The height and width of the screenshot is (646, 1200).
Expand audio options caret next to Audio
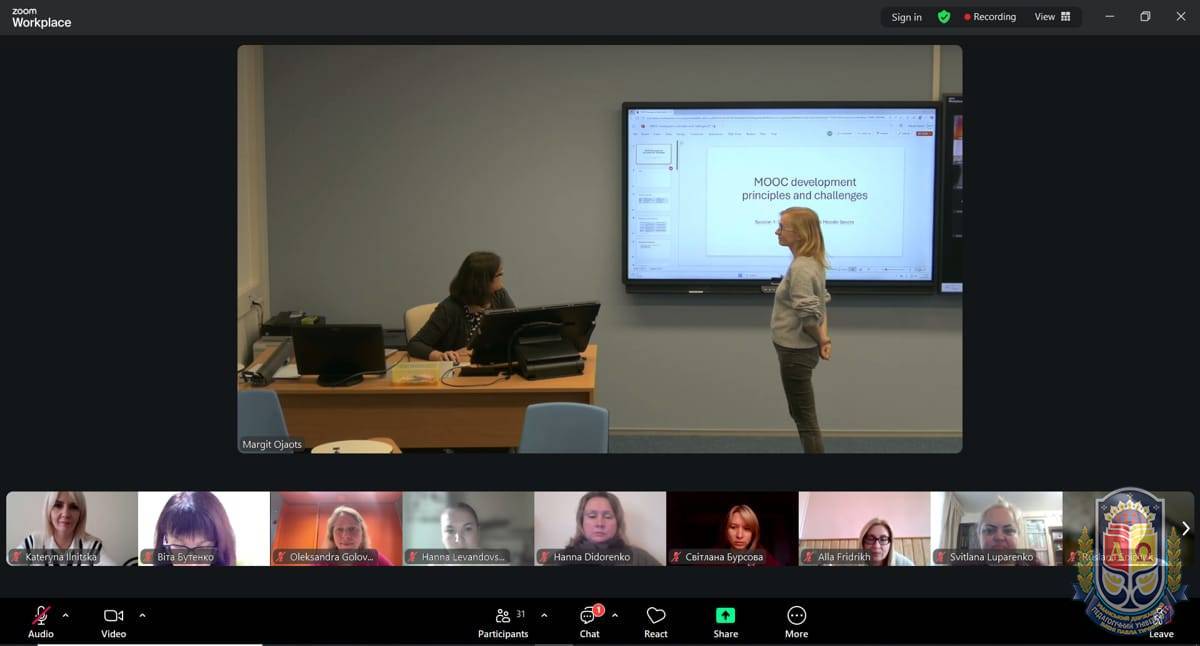point(66,615)
